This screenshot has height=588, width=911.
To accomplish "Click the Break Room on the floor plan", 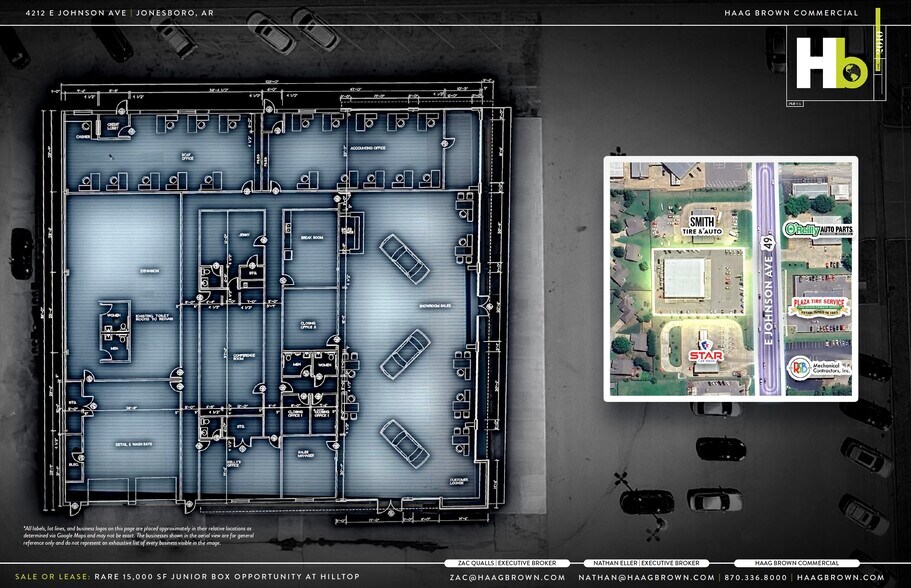I will coord(311,240).
